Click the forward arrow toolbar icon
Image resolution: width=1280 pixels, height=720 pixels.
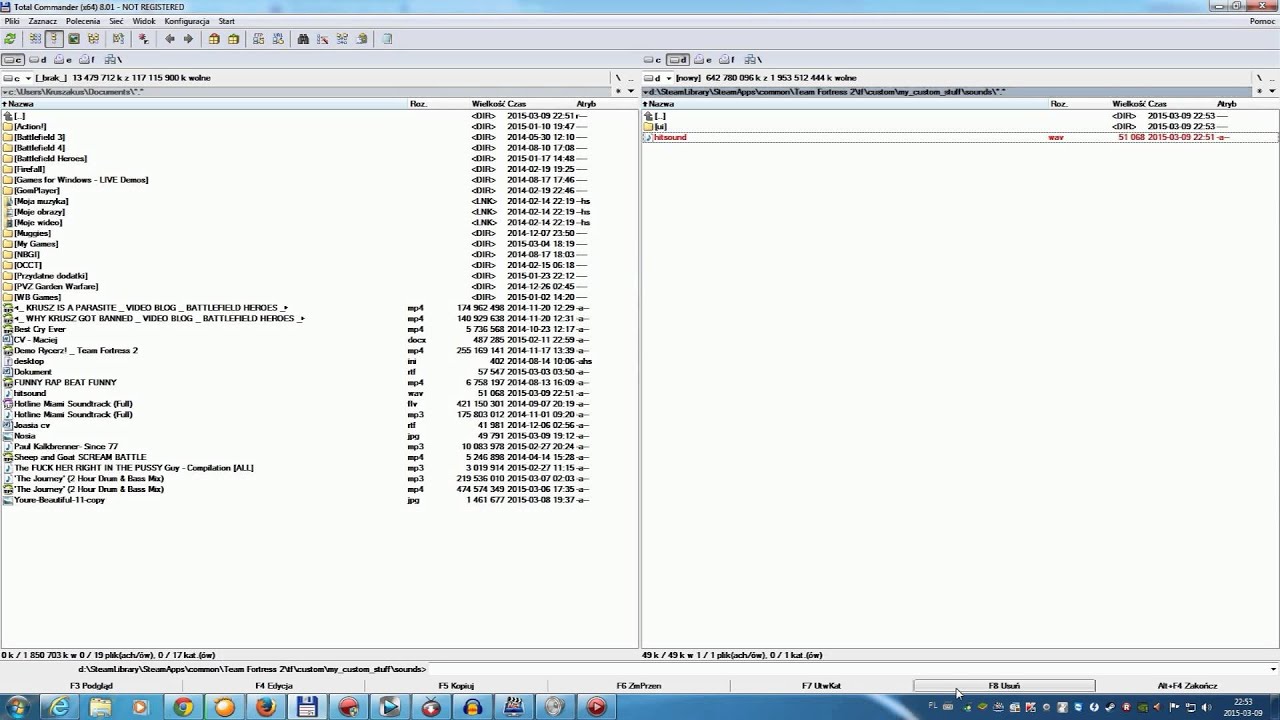188,39
